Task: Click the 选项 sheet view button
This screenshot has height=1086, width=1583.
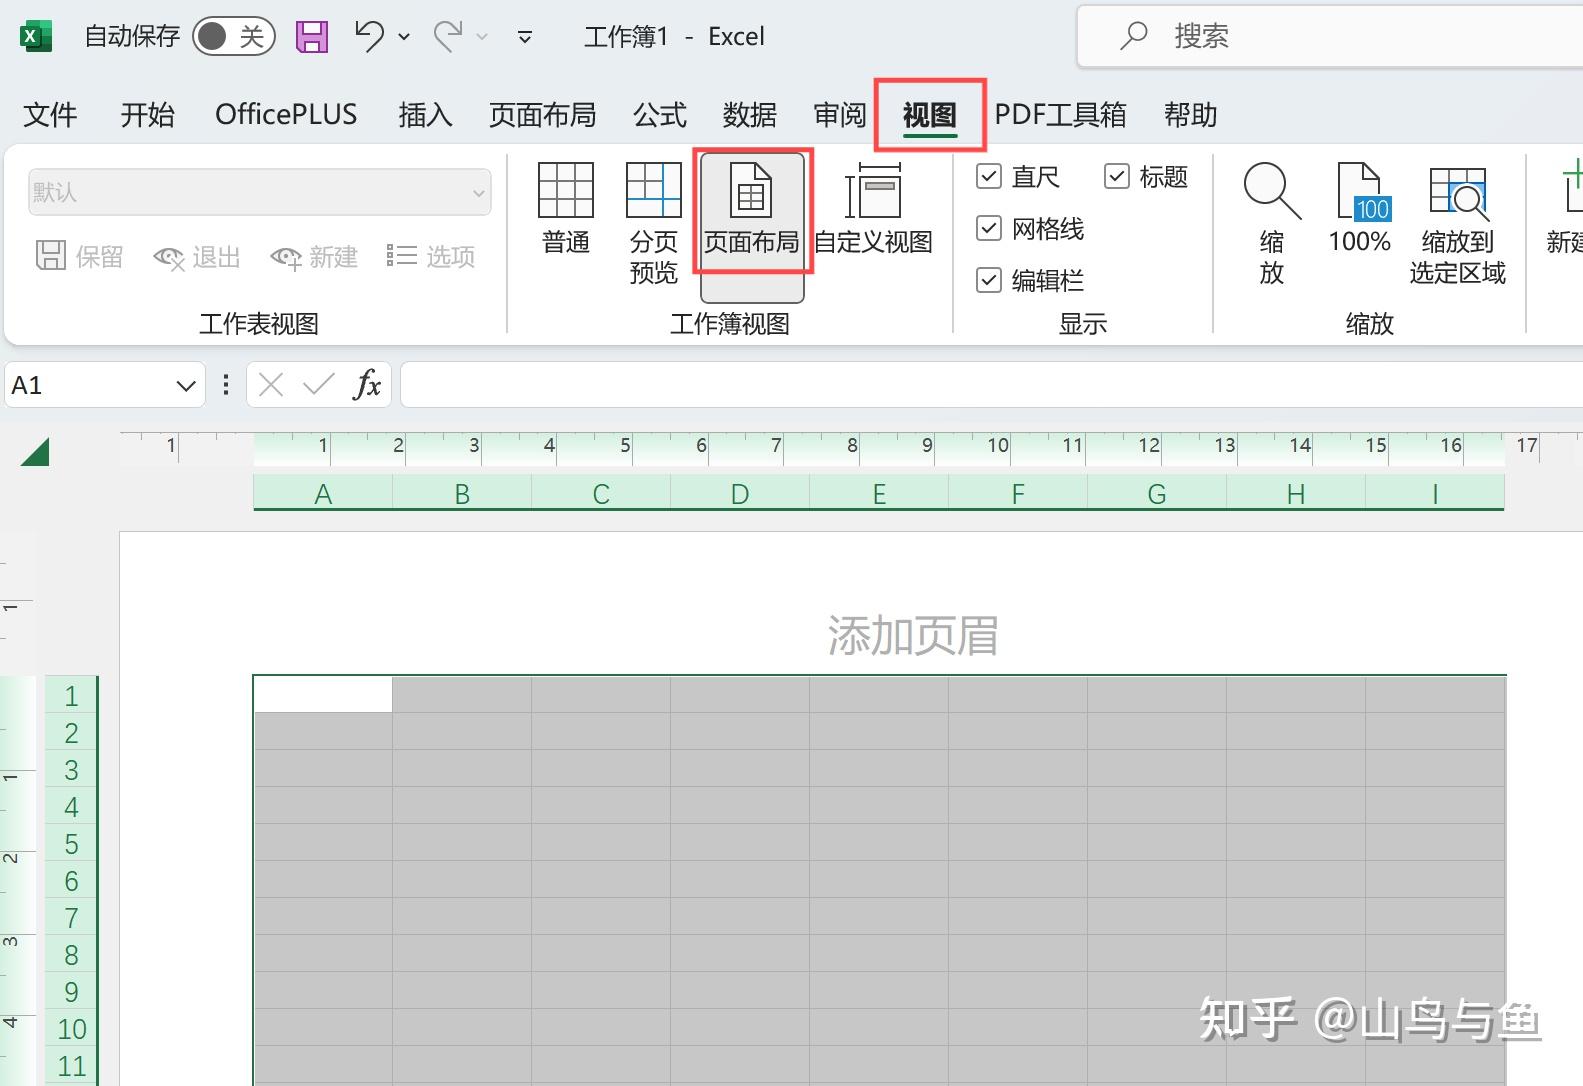Action: [x=431, y=257]
